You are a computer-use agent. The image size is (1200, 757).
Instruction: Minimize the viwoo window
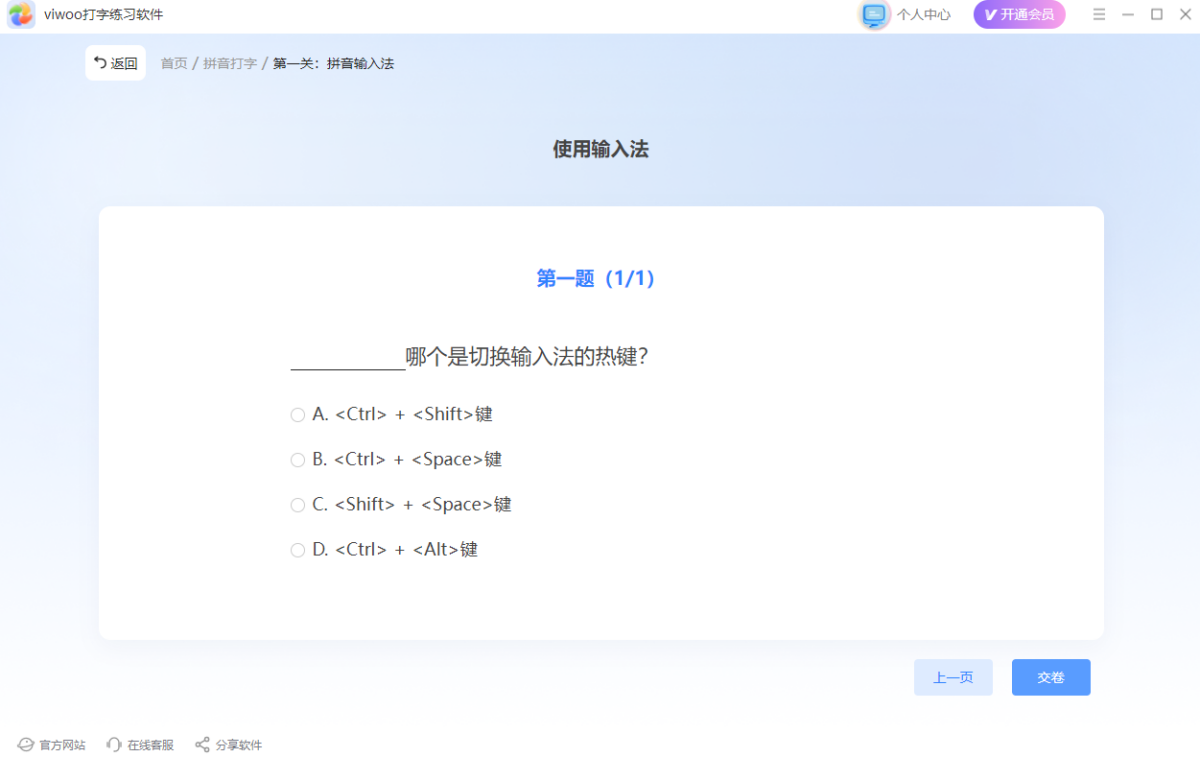point(1128,14)
